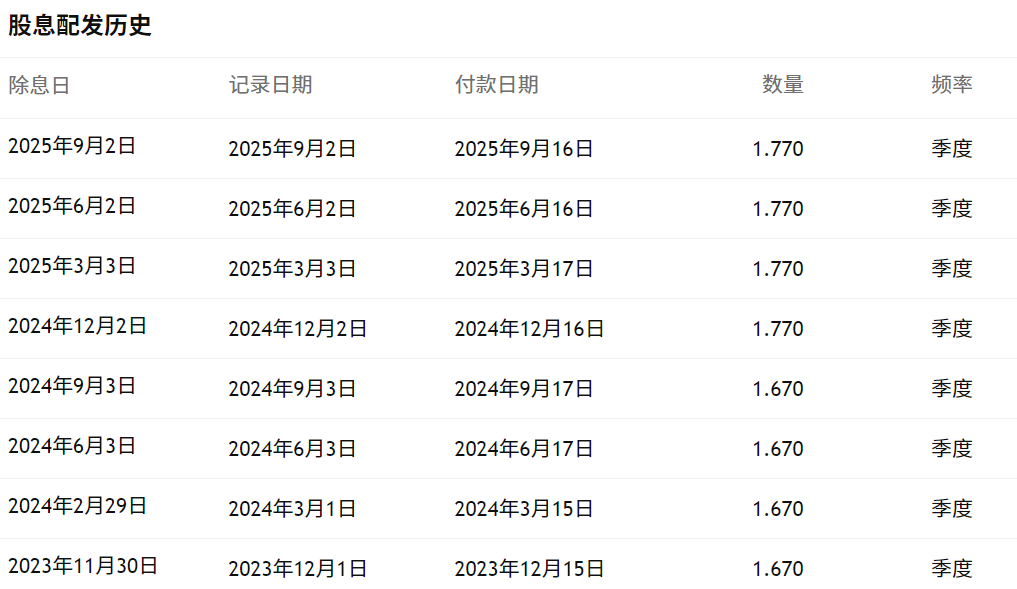The height and width of the screenshot is (589, 1017).
Task: Click the 频率 column header
Action: coord(951,85)
